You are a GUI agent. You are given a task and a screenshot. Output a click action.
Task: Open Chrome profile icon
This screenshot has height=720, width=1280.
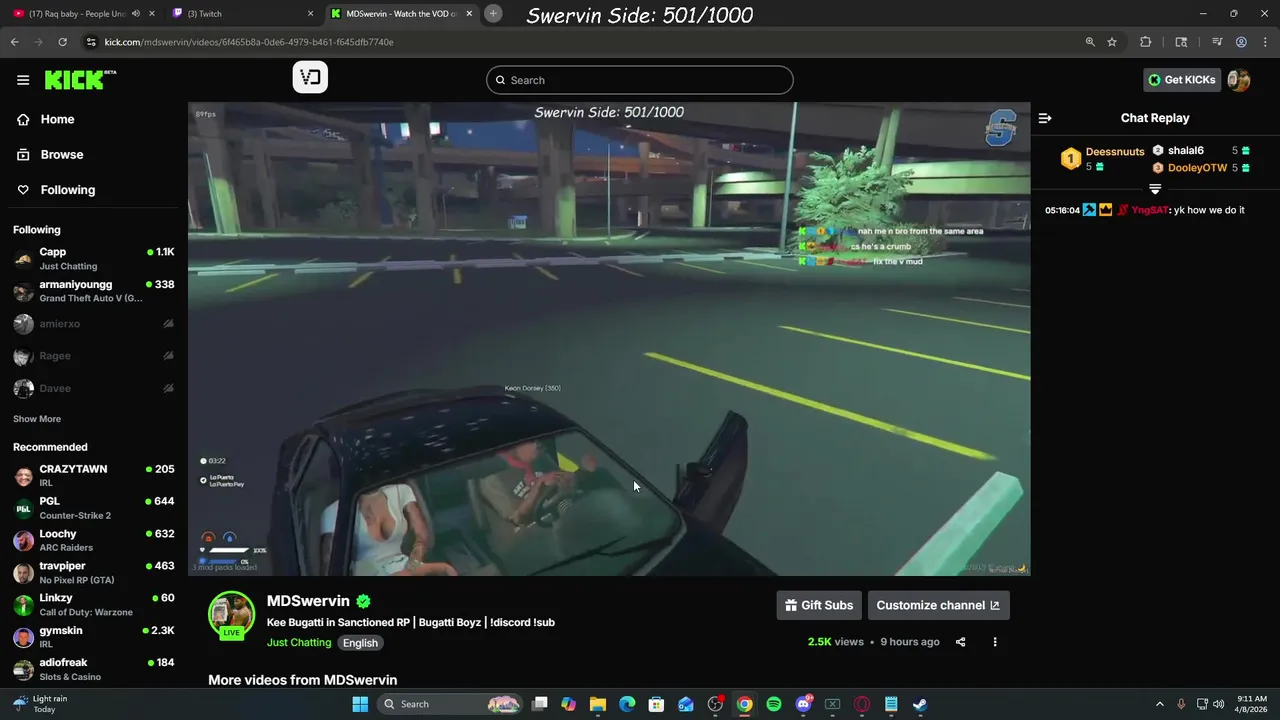coord(1241,42)
